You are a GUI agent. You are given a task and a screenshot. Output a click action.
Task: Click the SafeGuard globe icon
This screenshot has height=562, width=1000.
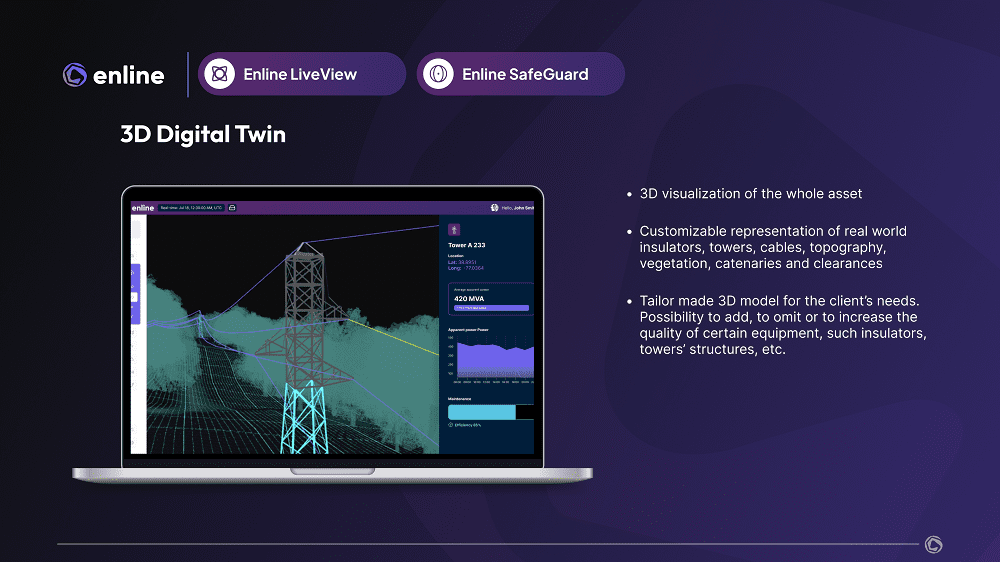438,74
